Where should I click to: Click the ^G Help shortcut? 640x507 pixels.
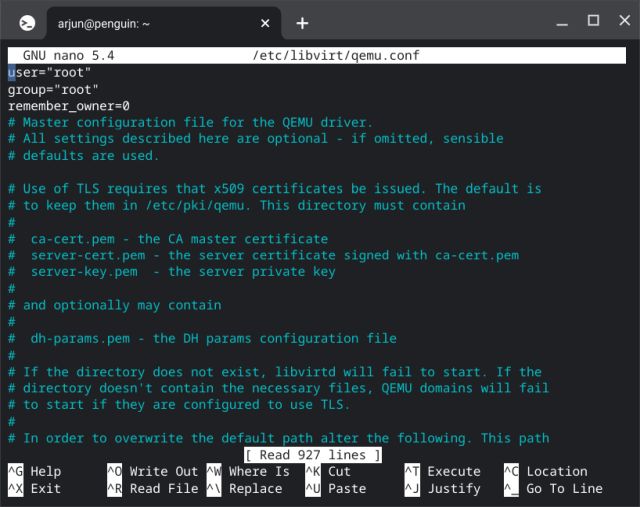(35, 472)
